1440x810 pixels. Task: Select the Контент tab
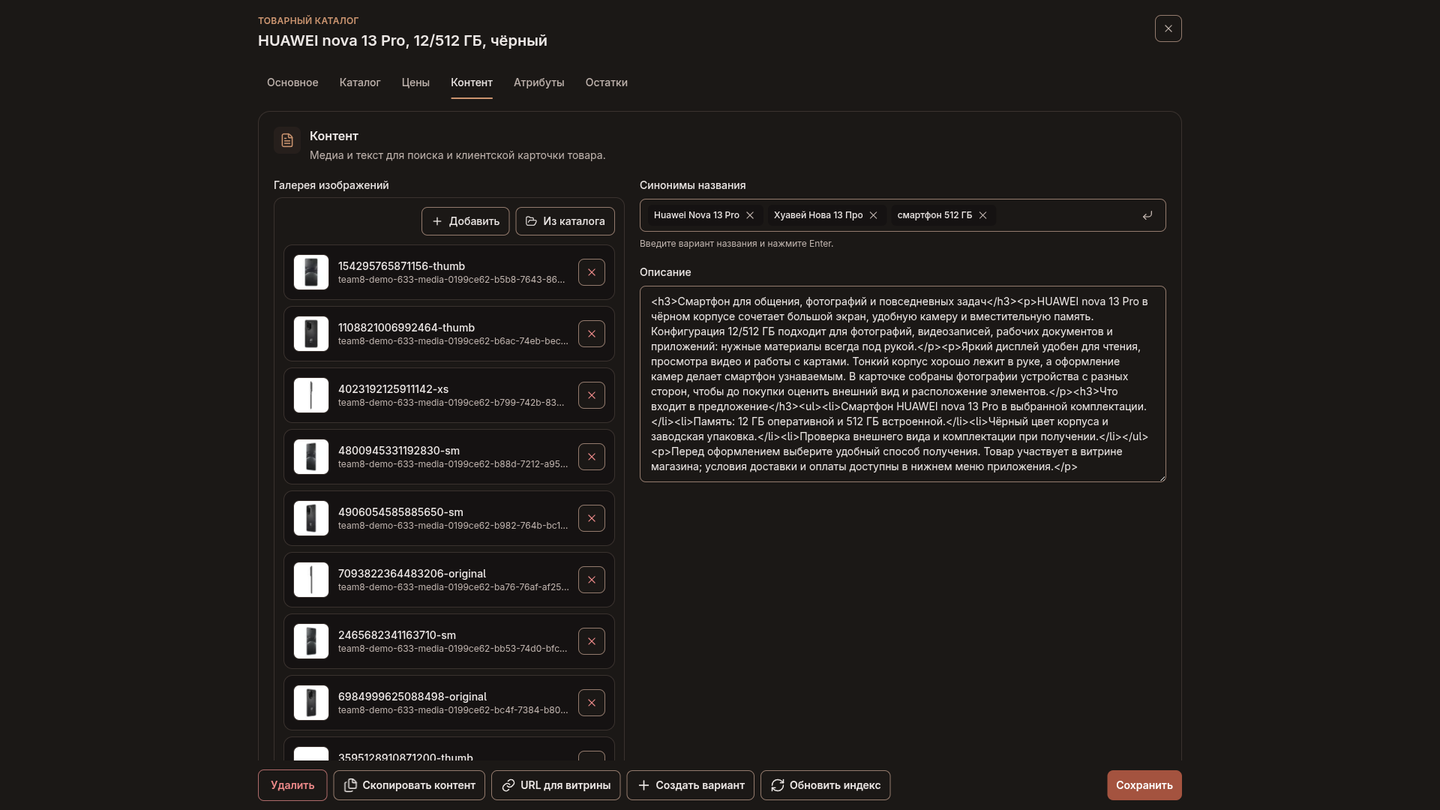click(471, 82)
